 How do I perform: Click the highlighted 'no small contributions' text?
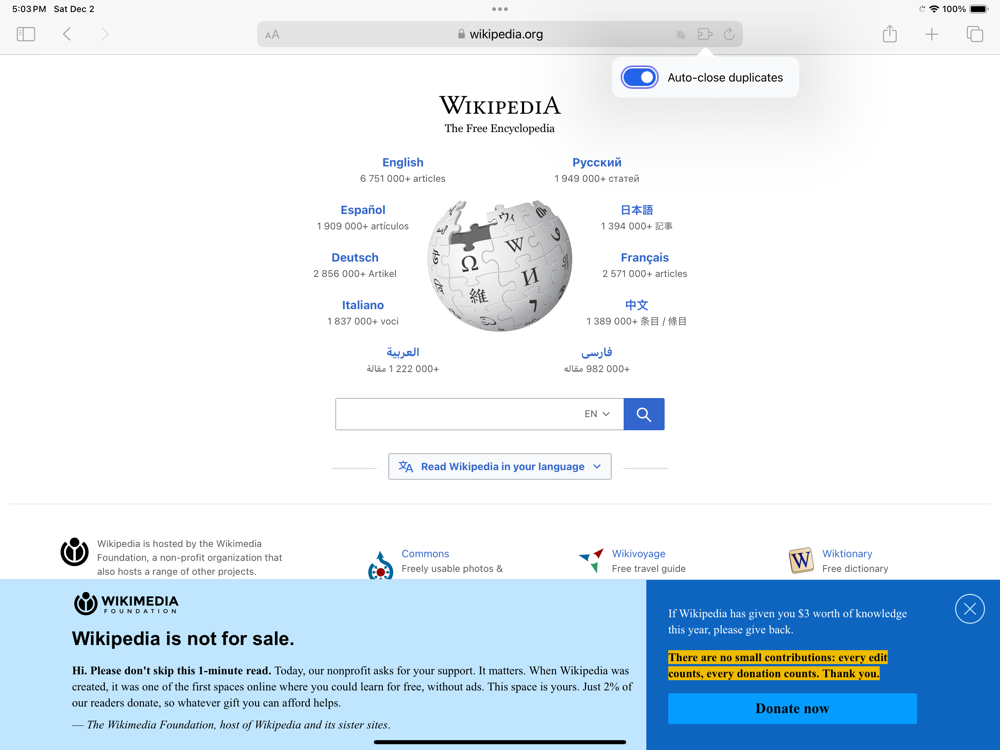coord(777,665)
